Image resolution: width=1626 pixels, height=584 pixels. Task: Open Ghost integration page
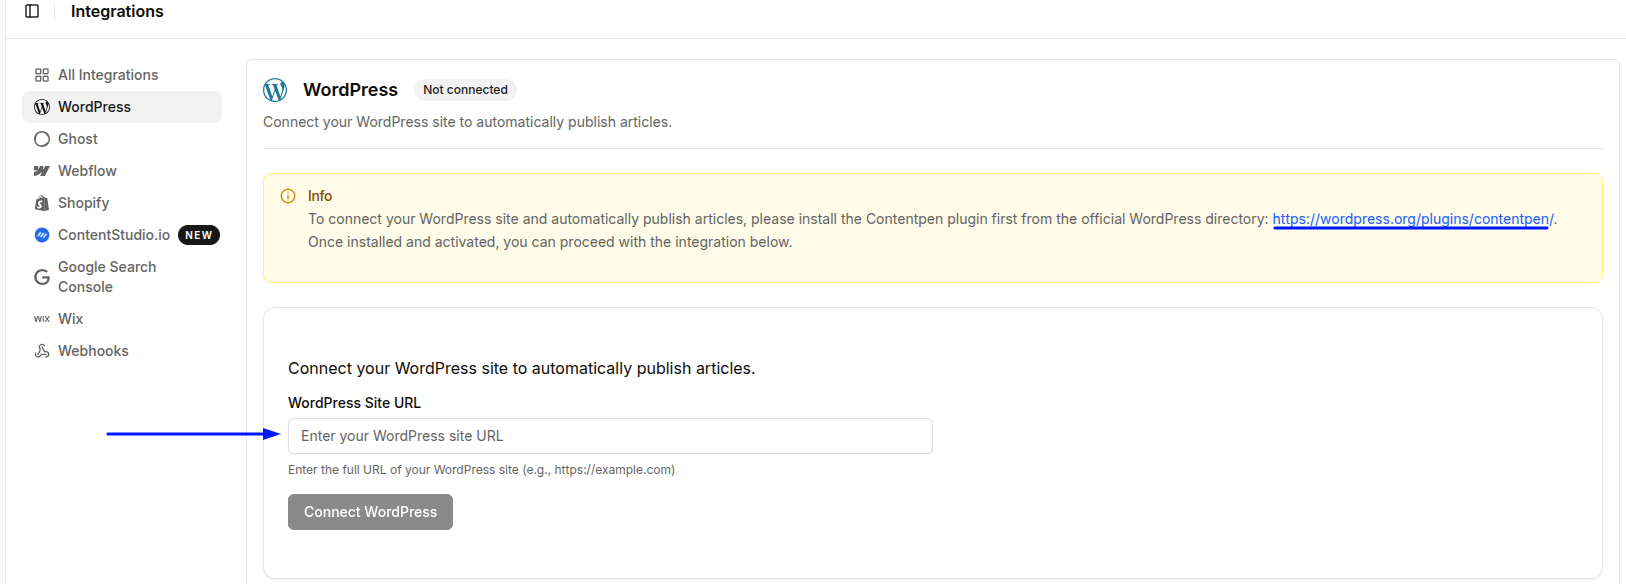(122, 139)
